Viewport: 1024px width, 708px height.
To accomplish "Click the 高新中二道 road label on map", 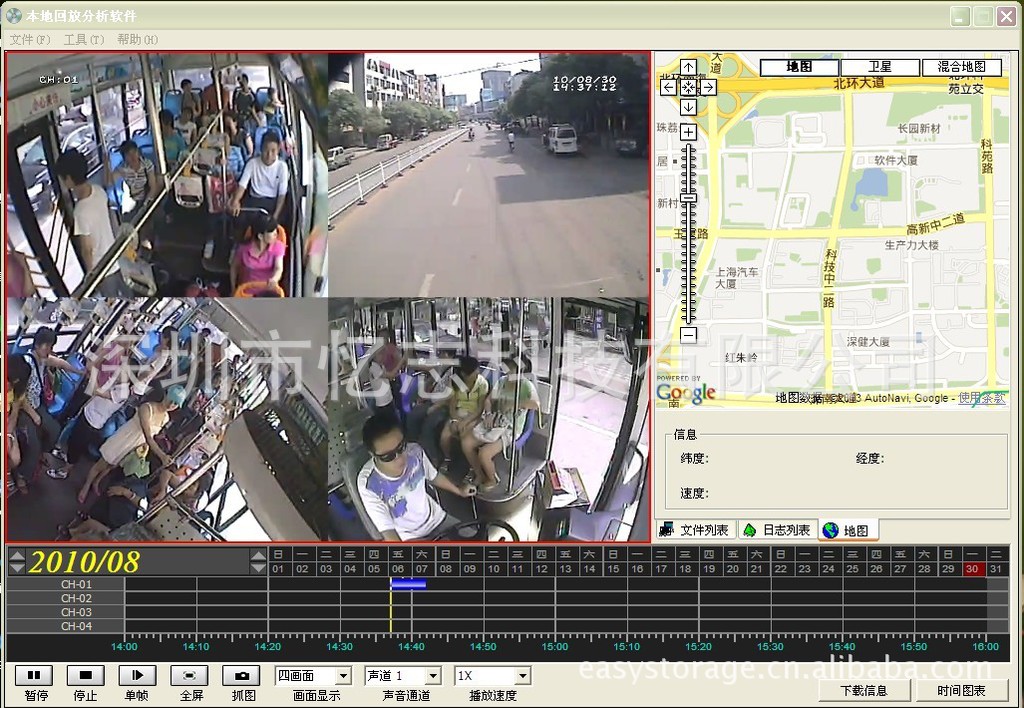I will 936,225.
